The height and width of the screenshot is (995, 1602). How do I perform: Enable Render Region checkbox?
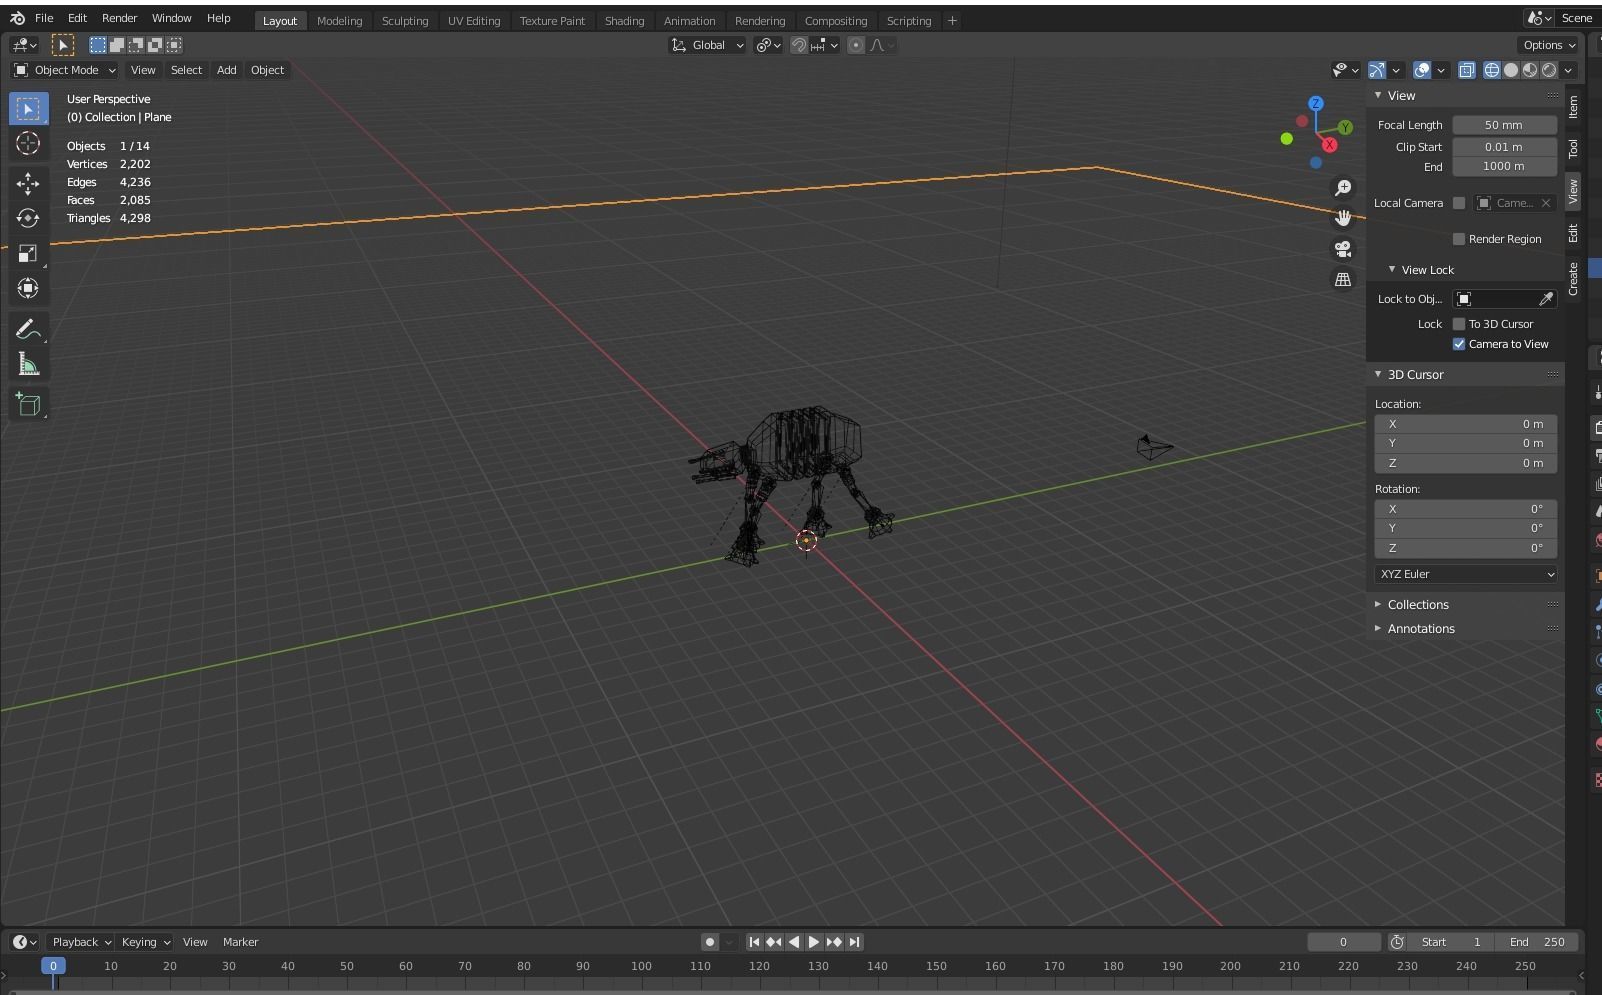[x=1459, y=239]
